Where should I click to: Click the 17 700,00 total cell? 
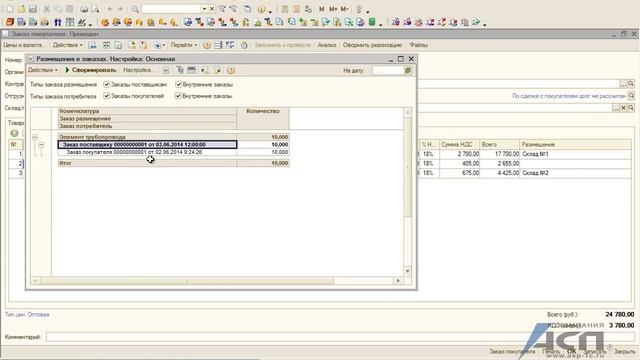point(500,154)
